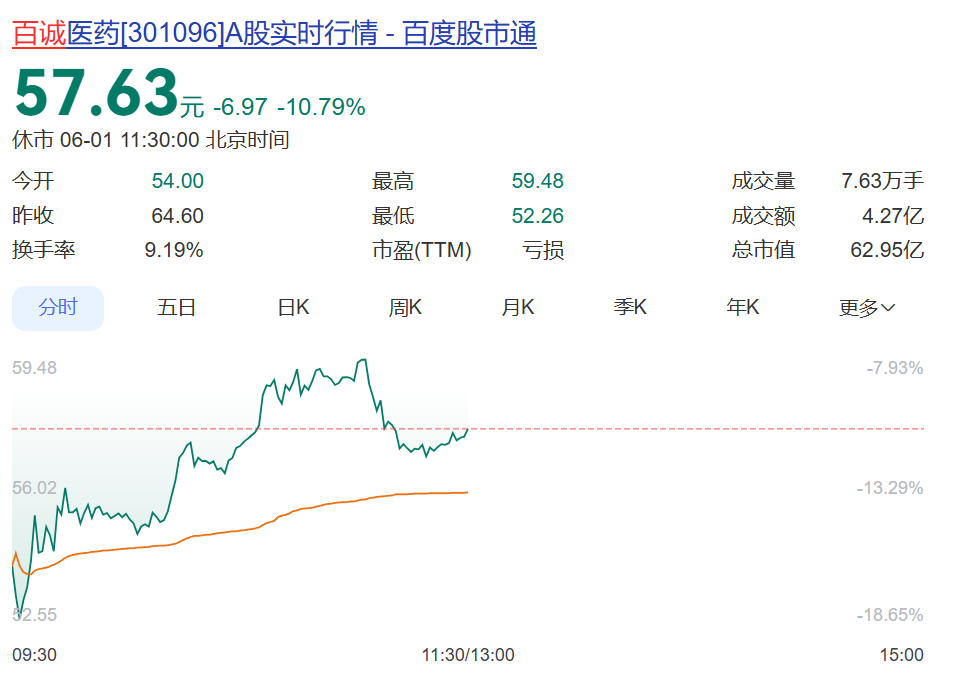
Task: Switch to the 日K chart tab
Action: click(293, 308)
